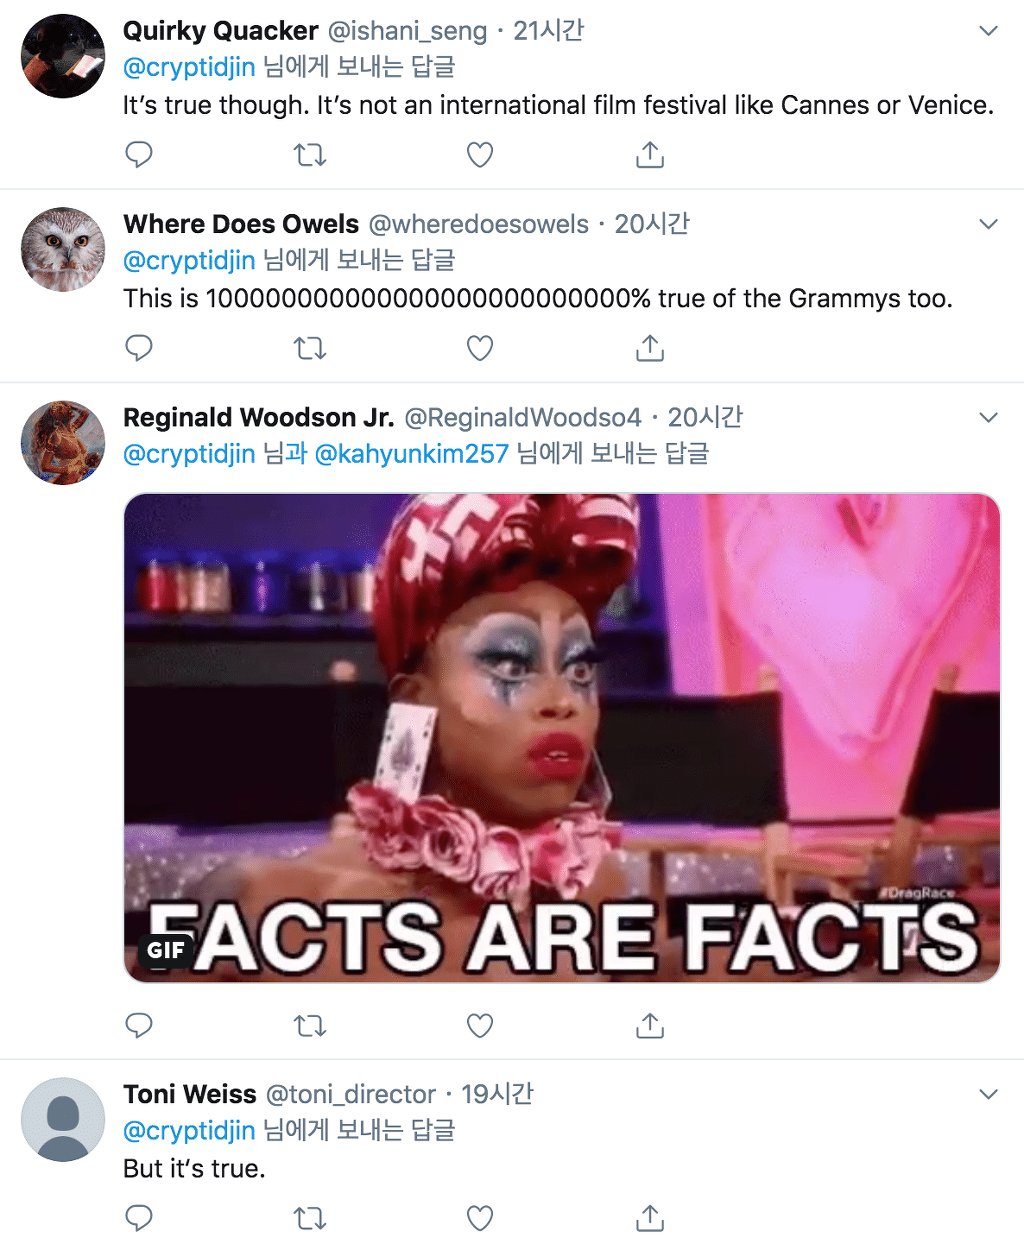1024x1250 pixels.
Task: Open the @kahyunkim257 mention link
Action: (x=411, y=454)
